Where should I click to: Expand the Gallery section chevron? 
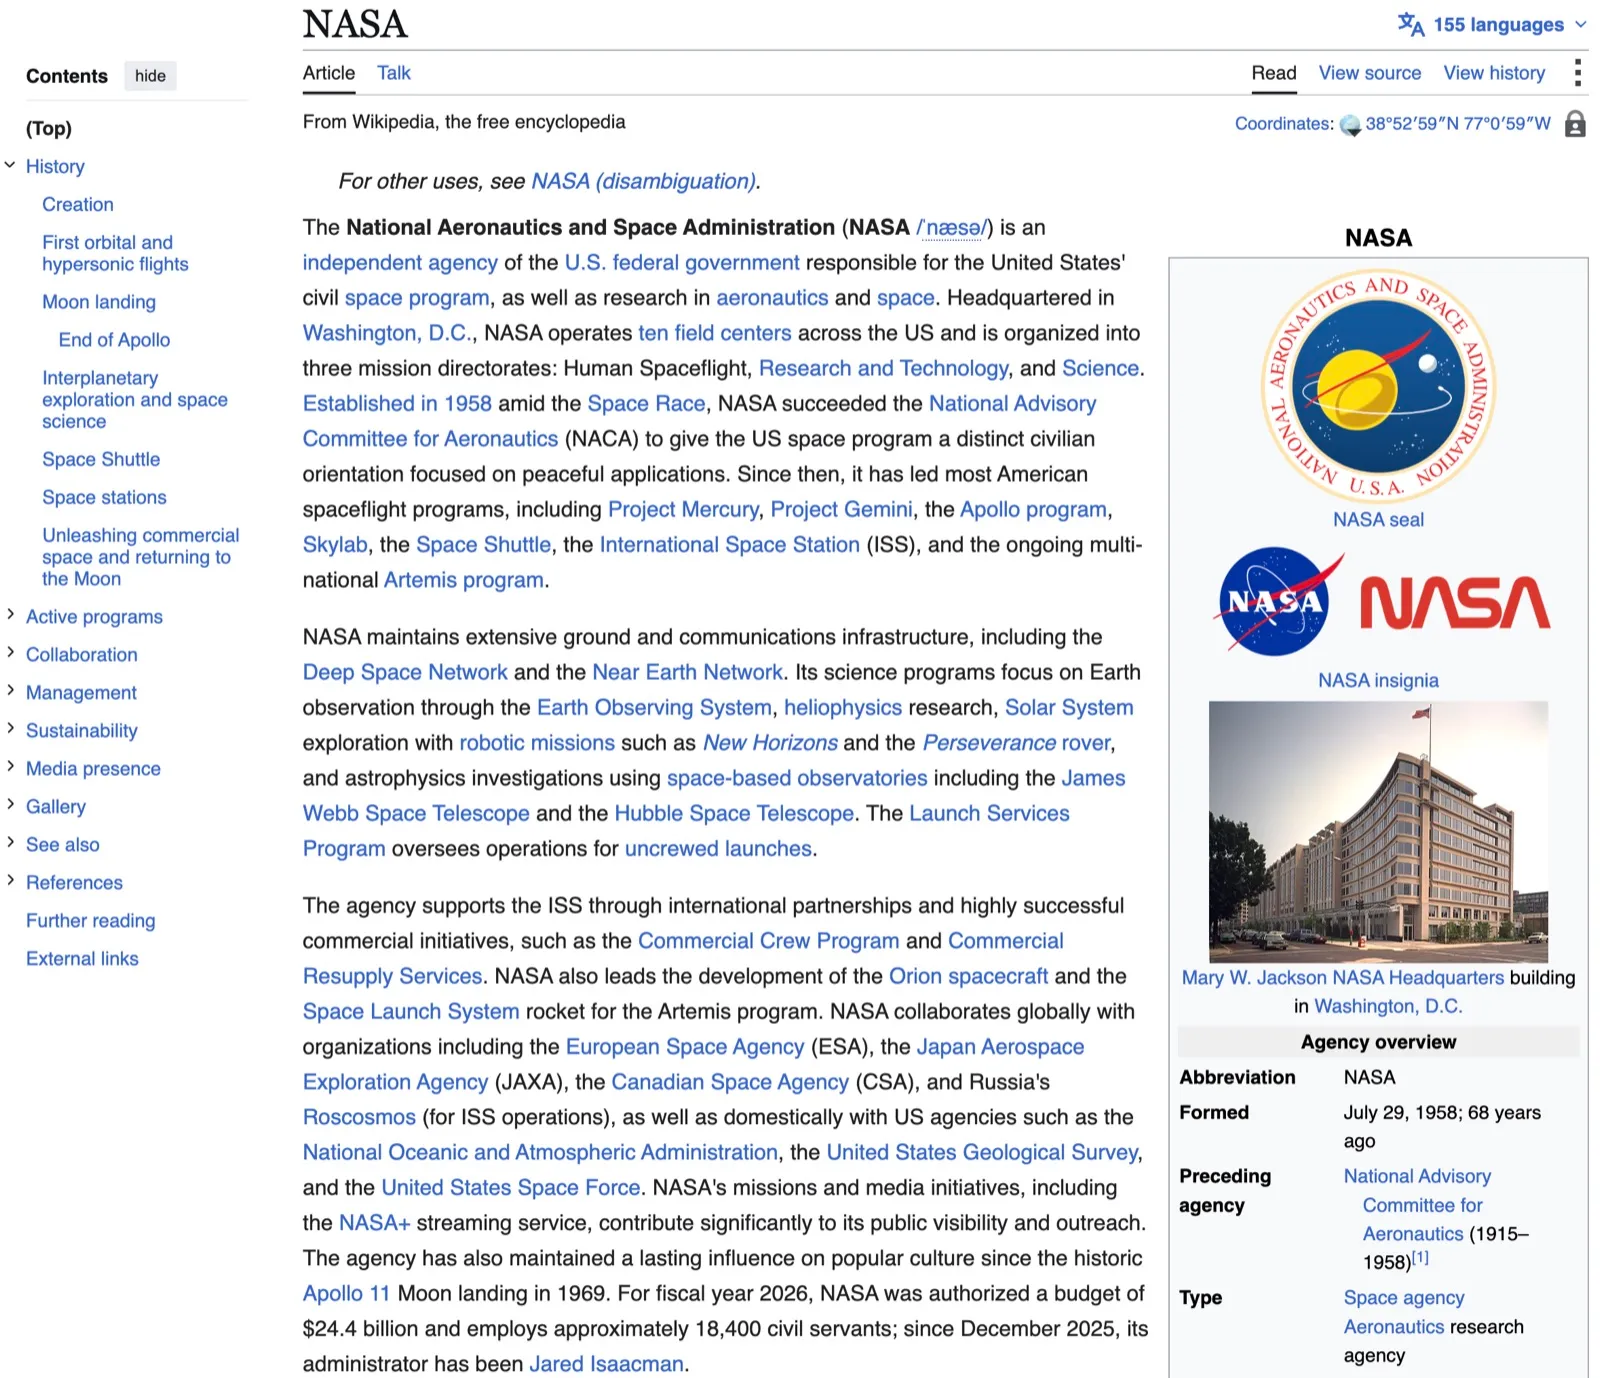pos(10,805)
